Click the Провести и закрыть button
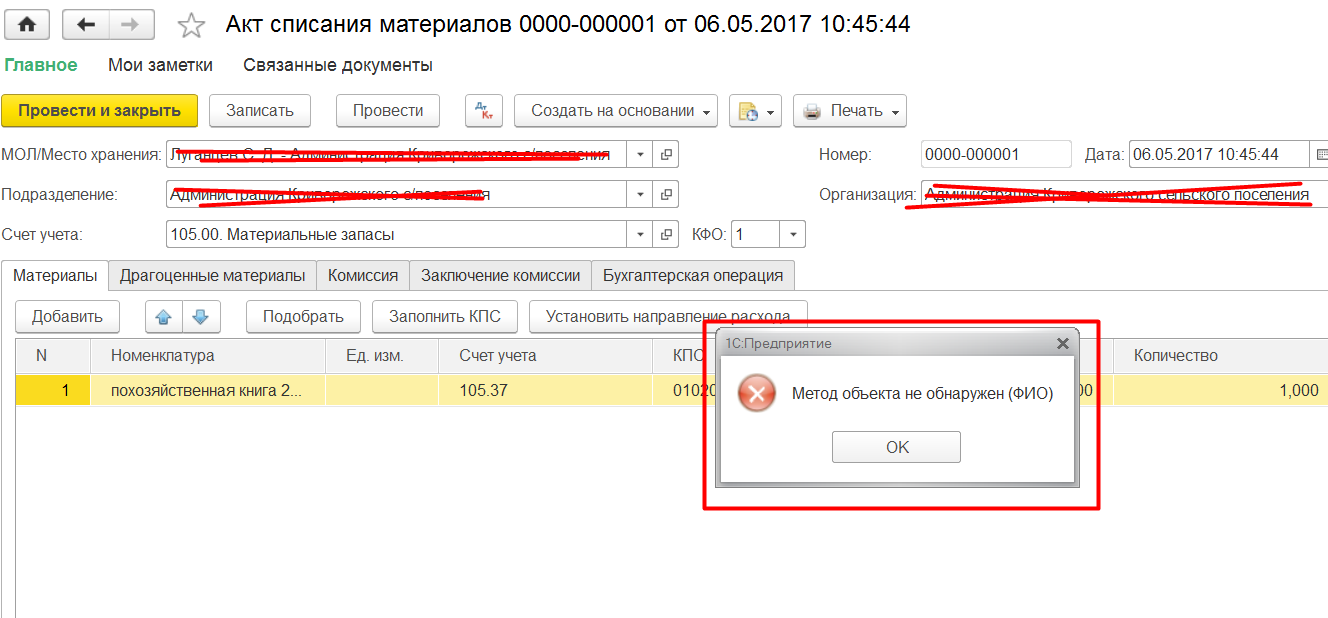1328x618 pixels. click(x=99, y=111)
